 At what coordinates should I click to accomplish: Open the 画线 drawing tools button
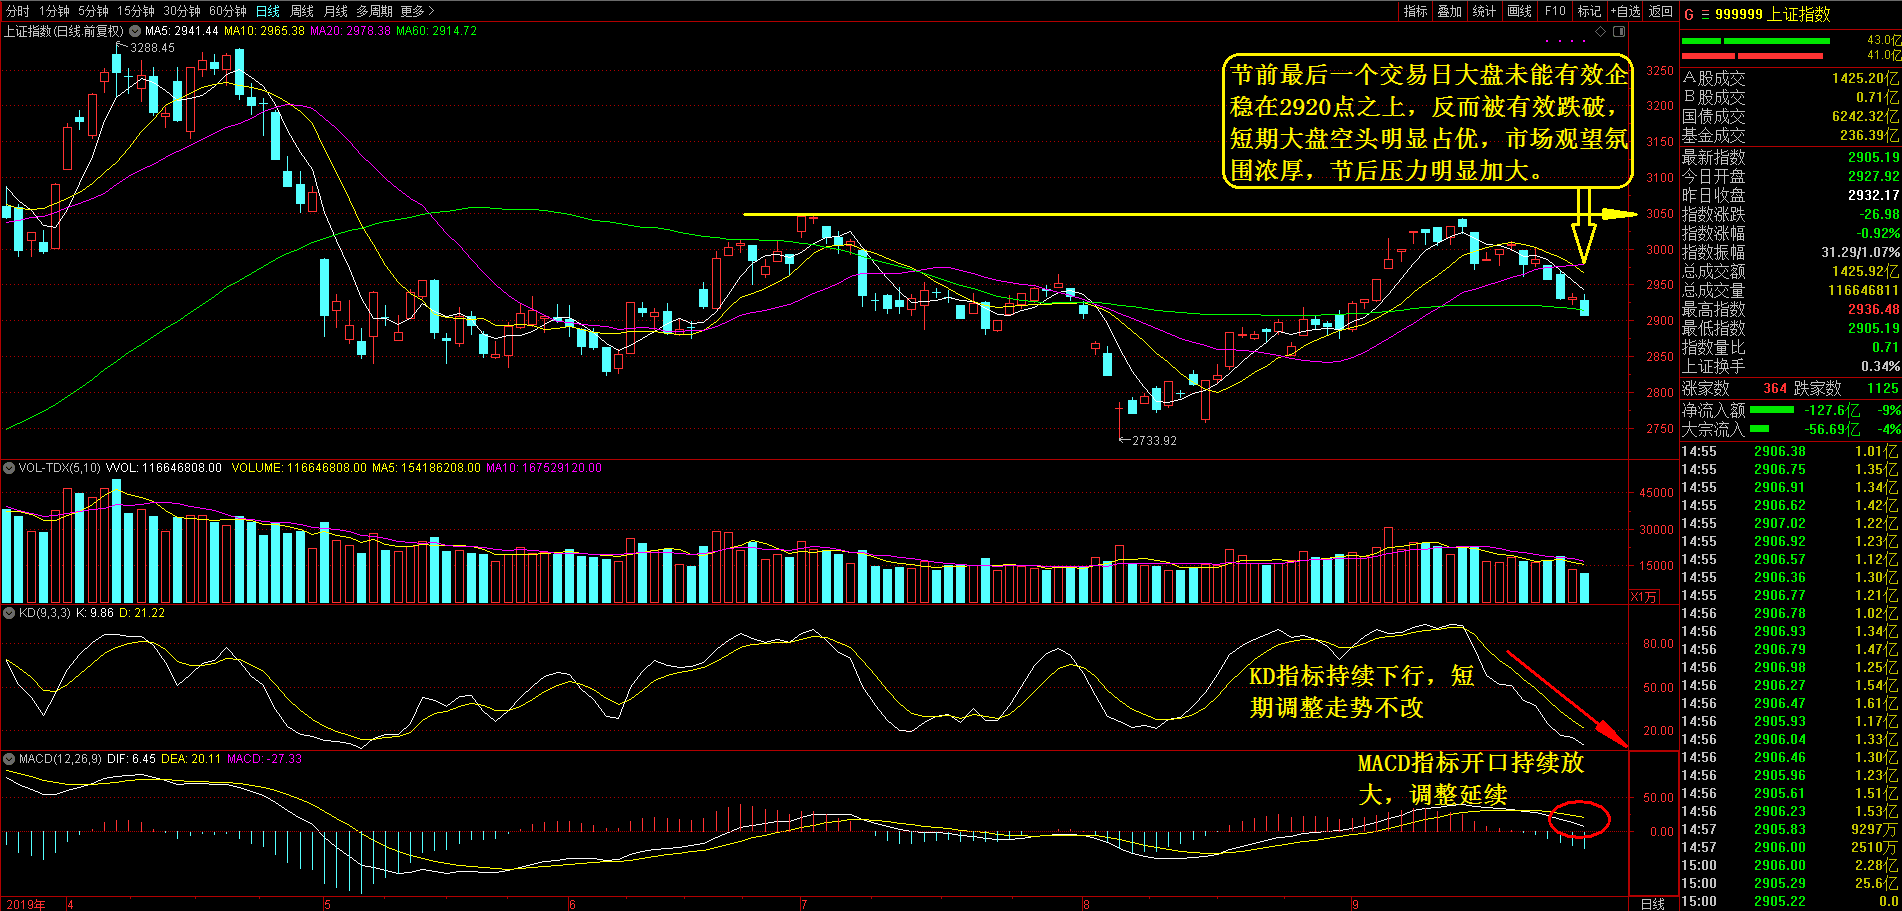click(1520, 11)
